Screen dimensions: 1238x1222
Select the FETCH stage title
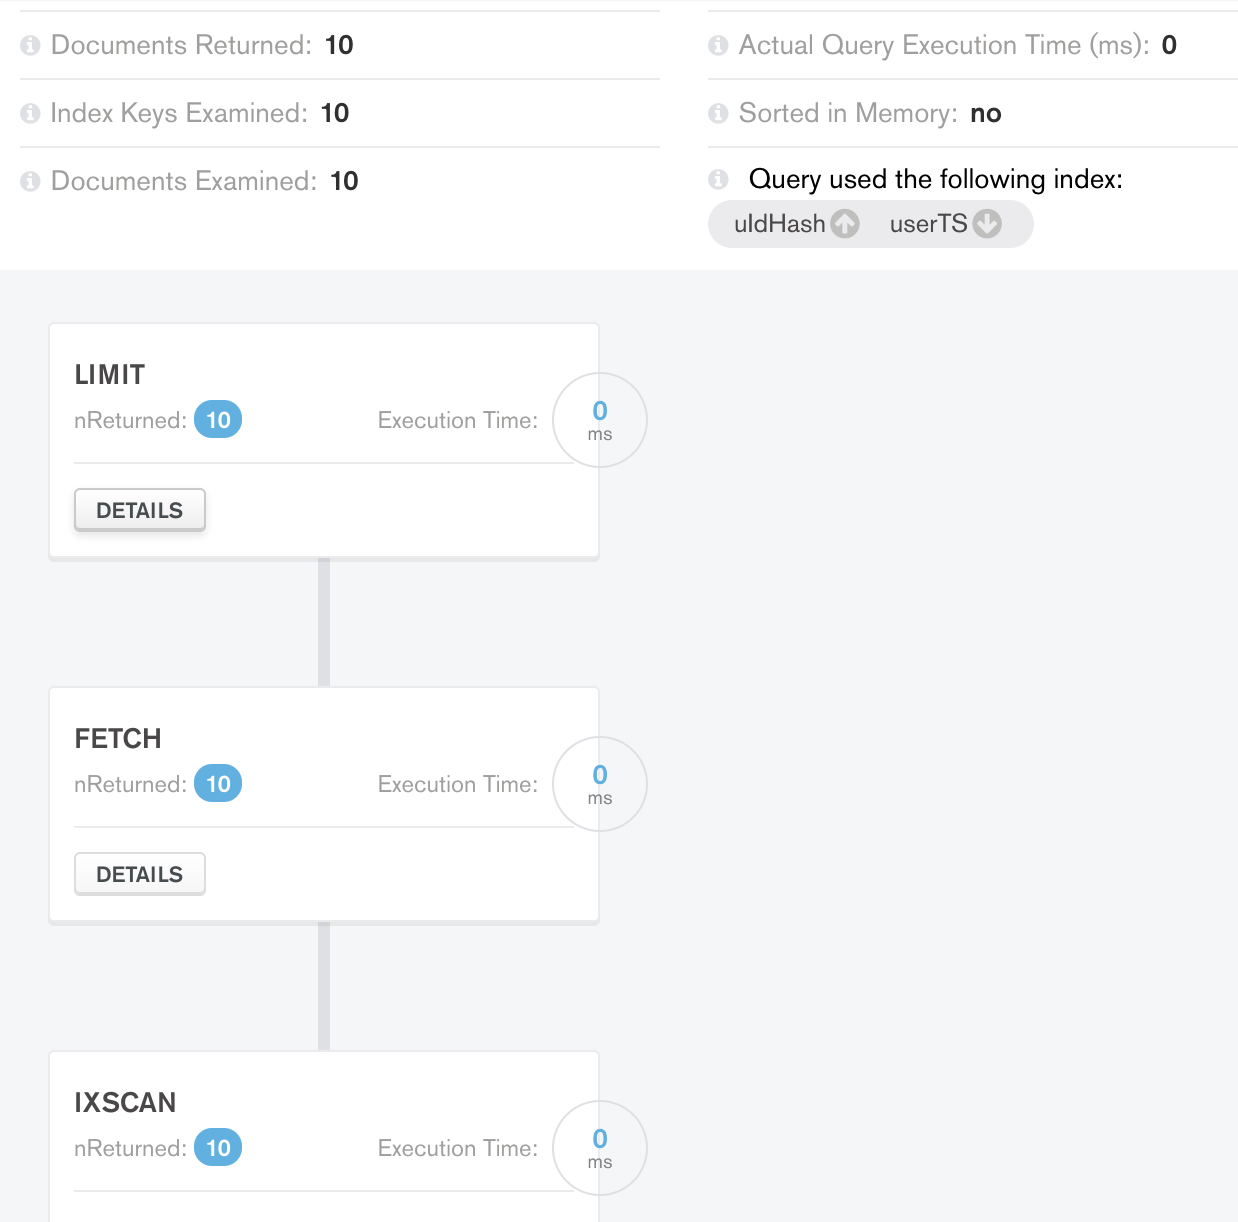pyautogui.click(x=118, y=739)
